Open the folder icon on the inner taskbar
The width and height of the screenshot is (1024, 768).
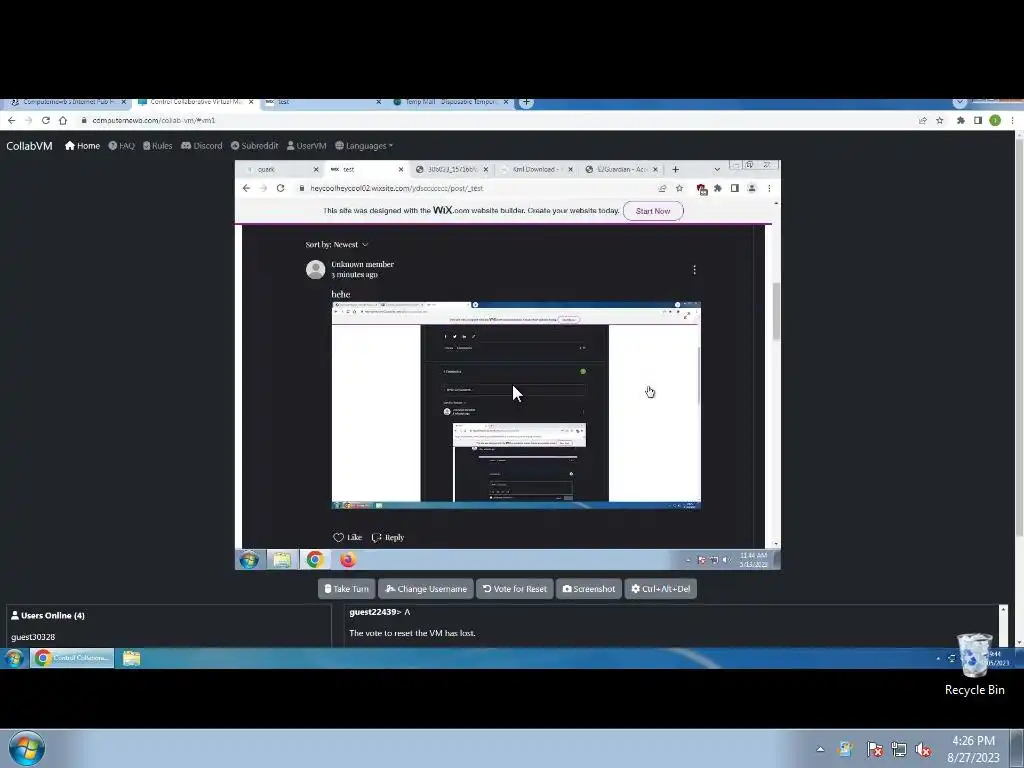[131, 658]
